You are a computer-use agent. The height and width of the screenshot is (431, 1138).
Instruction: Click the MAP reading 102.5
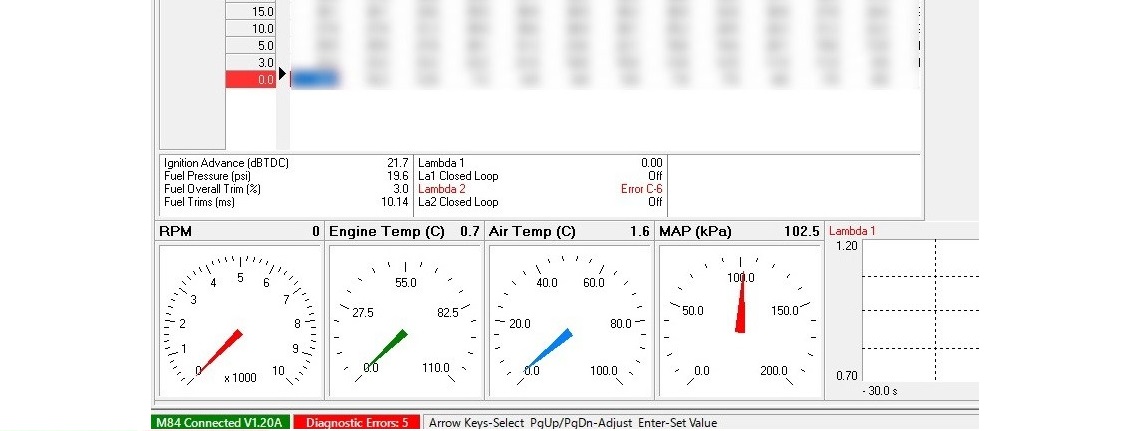801,231
